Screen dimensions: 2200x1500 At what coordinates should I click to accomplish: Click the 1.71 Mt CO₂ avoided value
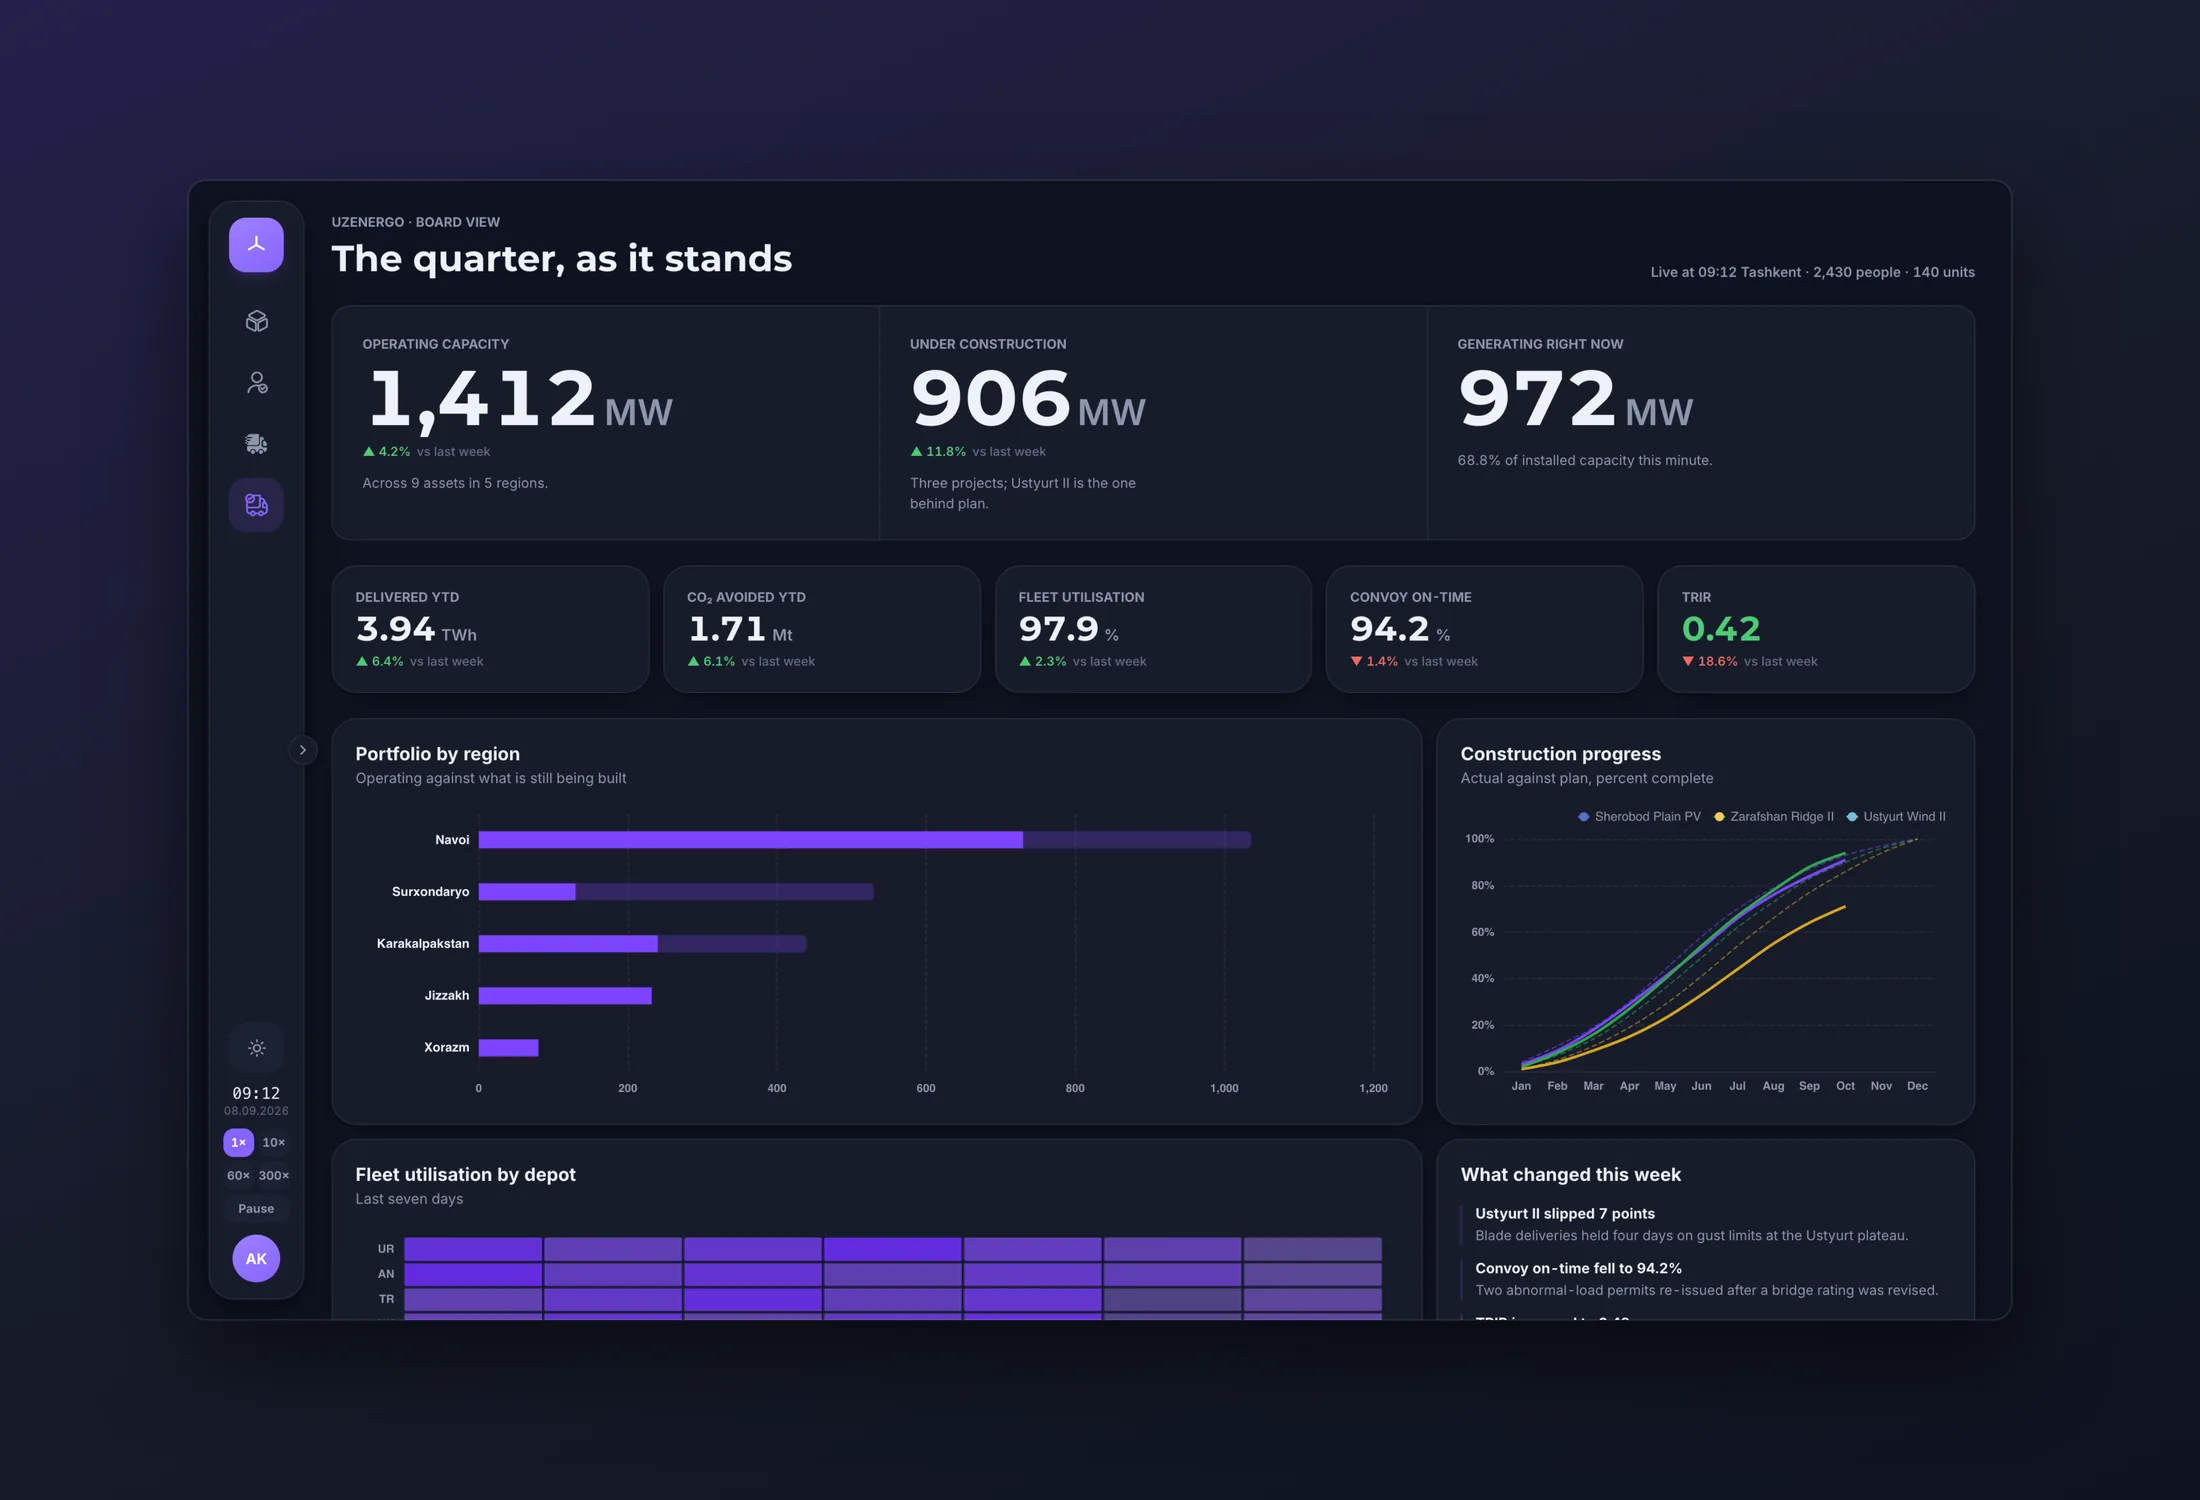740,629
